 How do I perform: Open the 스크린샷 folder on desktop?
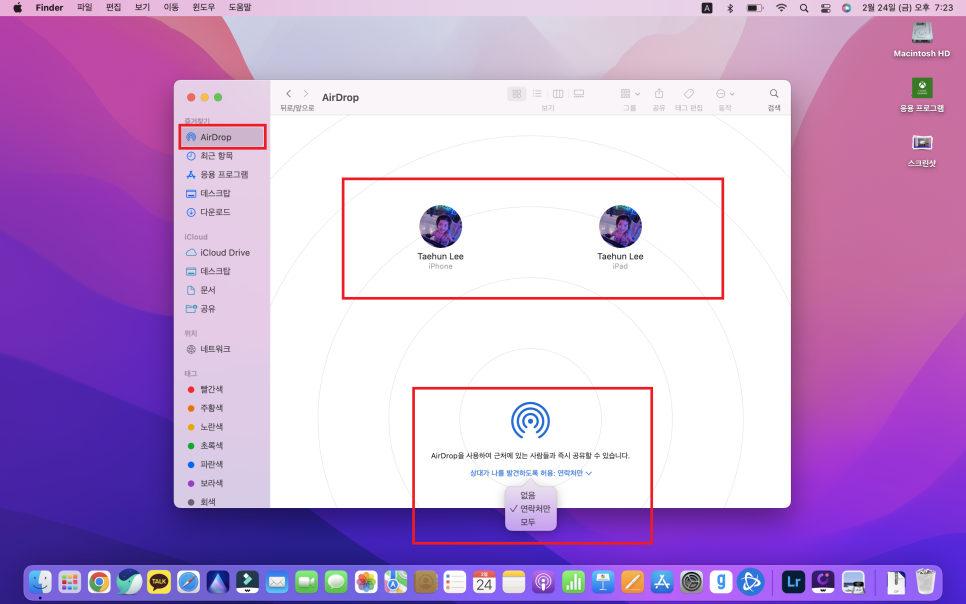922,150
